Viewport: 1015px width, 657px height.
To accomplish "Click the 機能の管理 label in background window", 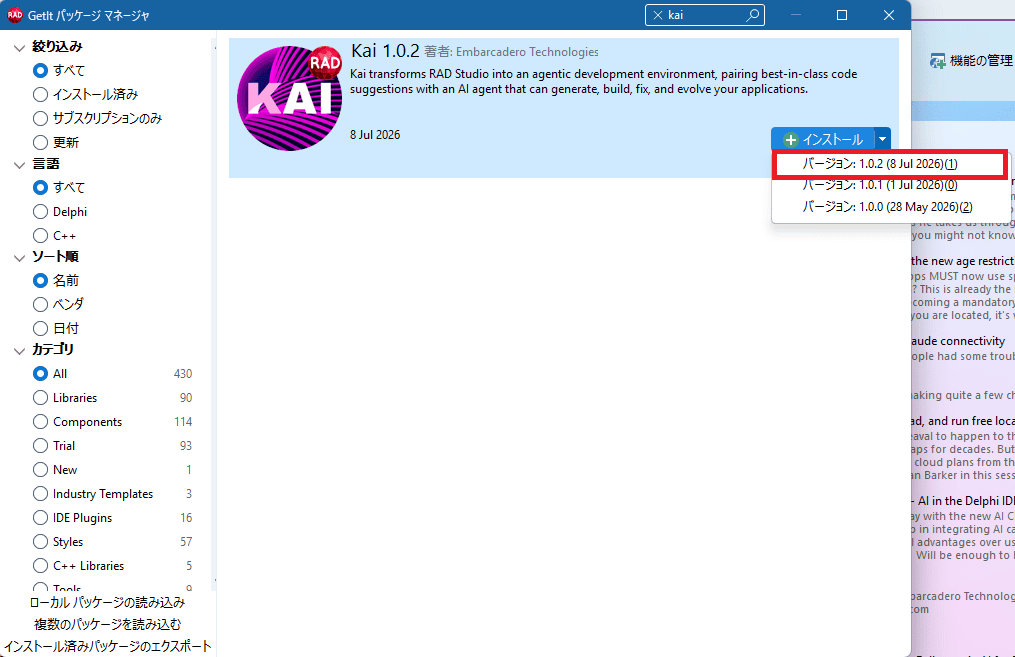I will click(x=981, y=61).
